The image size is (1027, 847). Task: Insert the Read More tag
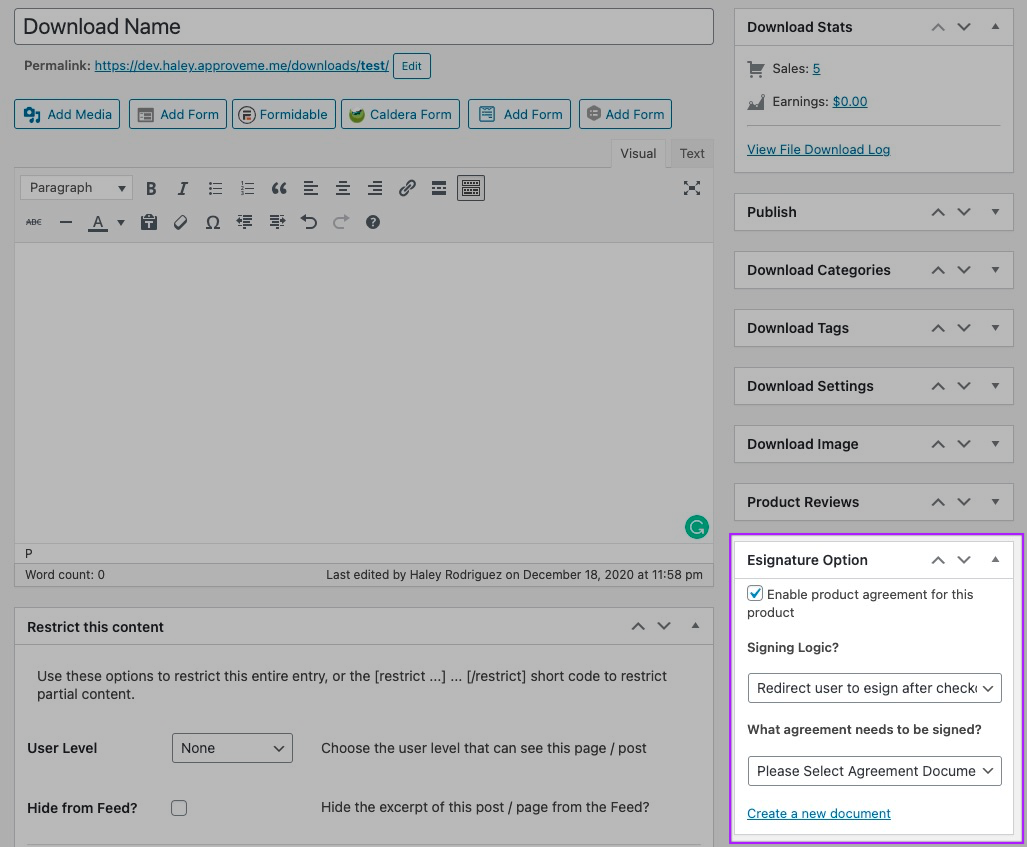(438, 187)
